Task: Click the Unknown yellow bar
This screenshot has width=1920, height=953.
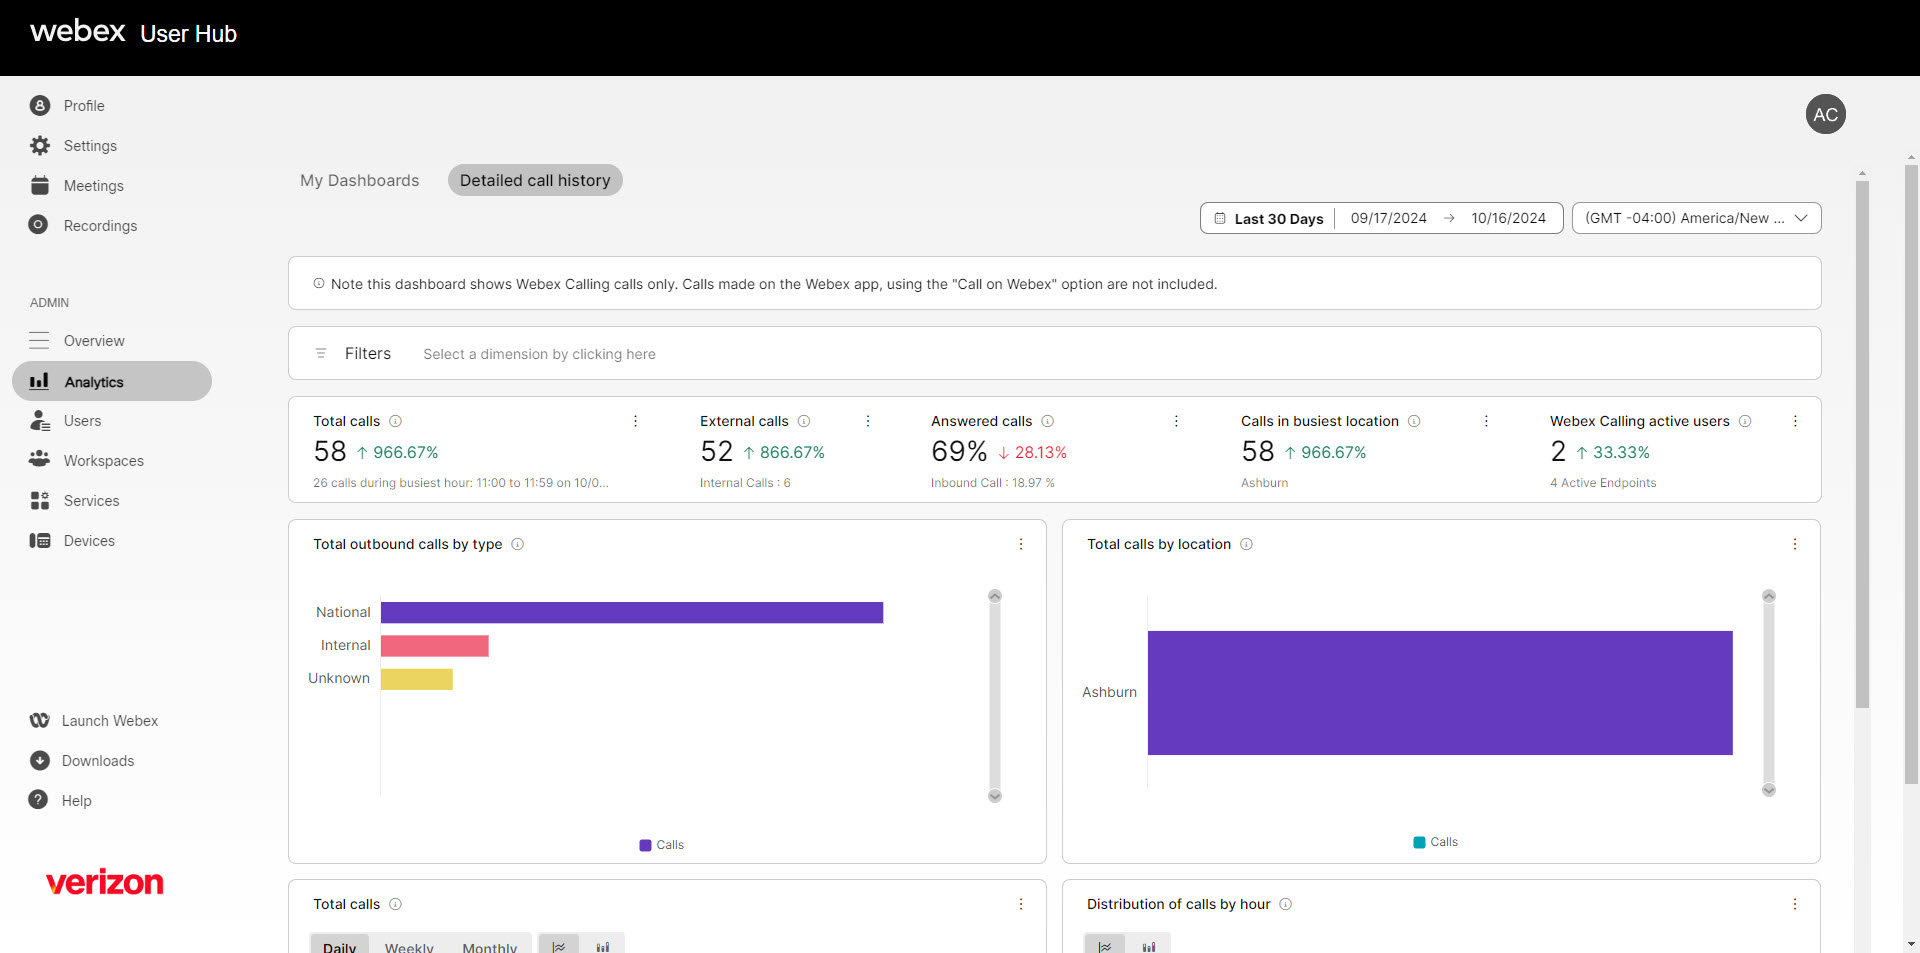Action: 417,679
